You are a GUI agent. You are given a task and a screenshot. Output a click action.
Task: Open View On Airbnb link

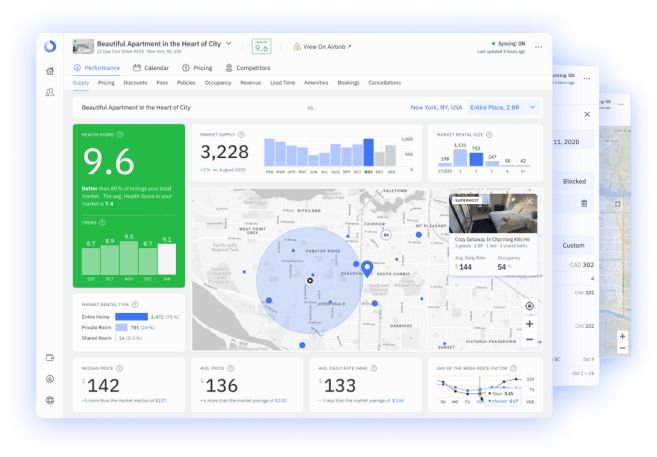point(322,46)
